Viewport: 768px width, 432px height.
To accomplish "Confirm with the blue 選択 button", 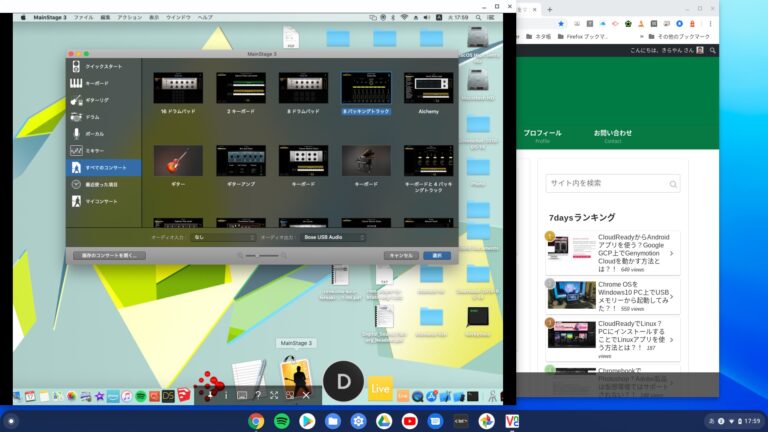I will click(437, 256).
